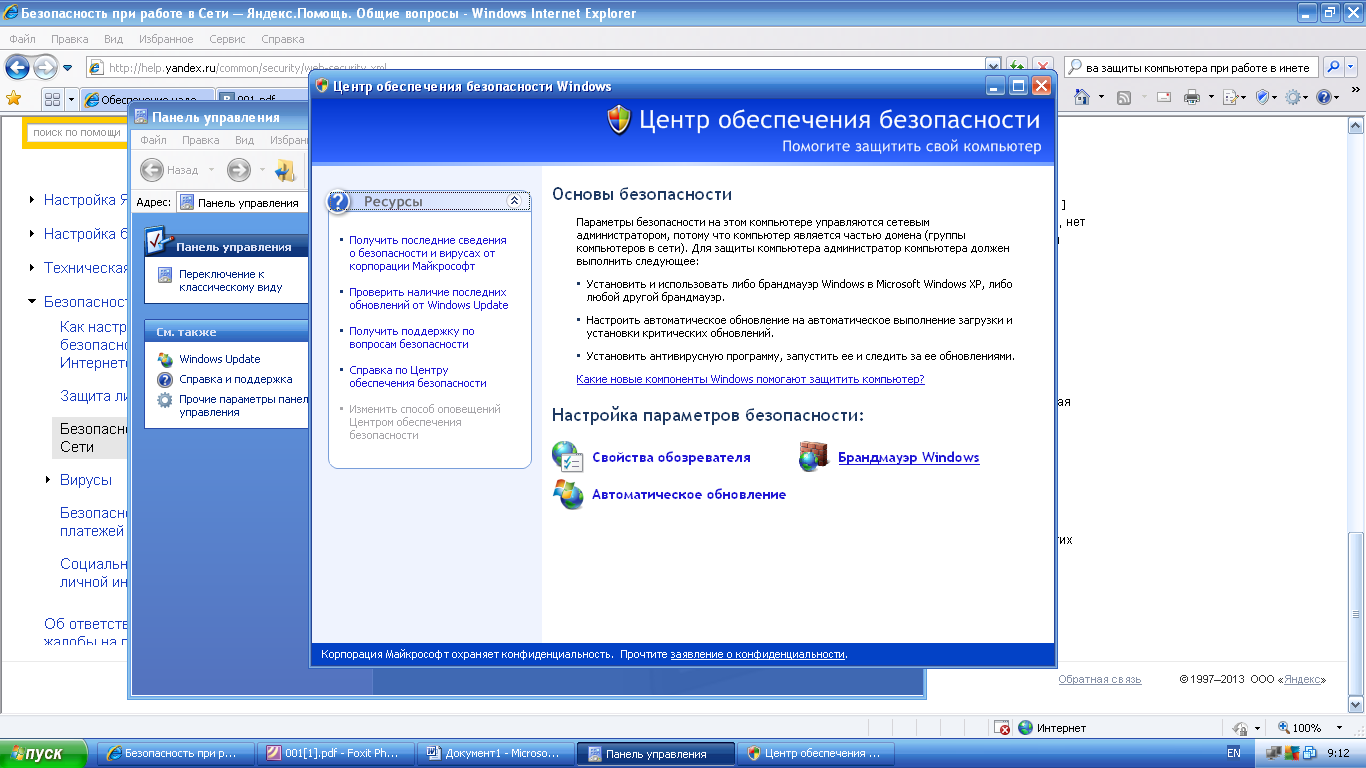Open Справка и поддержка in См. также
Image resolution: width=1366 pixels, height=768 pixels.
(235, 379)
